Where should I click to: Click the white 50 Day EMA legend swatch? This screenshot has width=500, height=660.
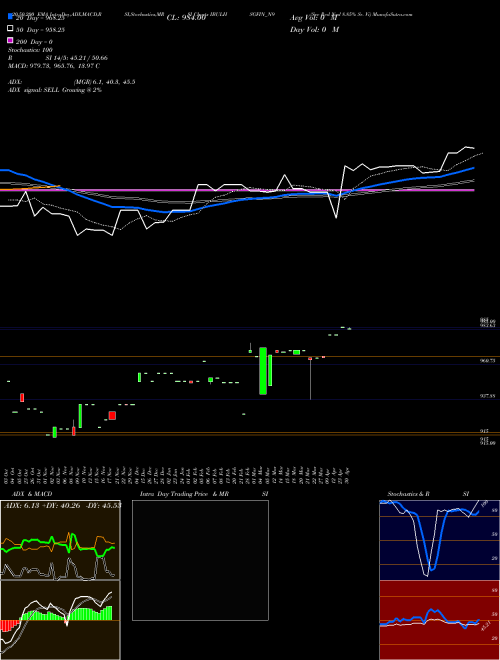[x=10, y=28]
